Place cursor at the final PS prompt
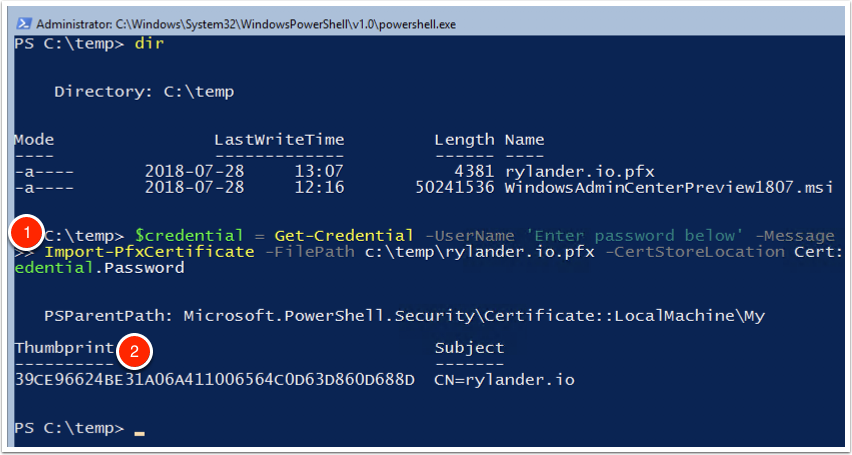This screenshot has width=852, height=455. pos(140,429)
